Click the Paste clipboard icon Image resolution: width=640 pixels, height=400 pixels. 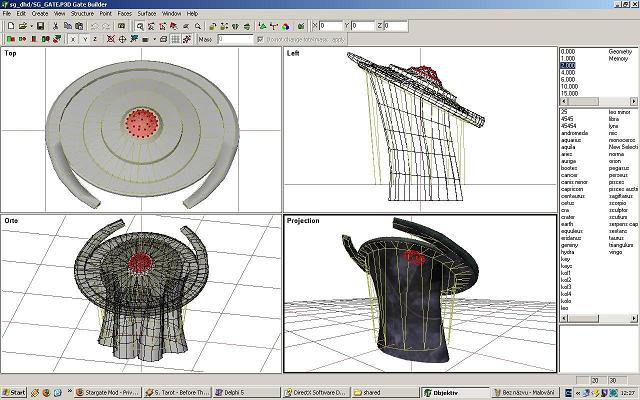coord(79,26)
